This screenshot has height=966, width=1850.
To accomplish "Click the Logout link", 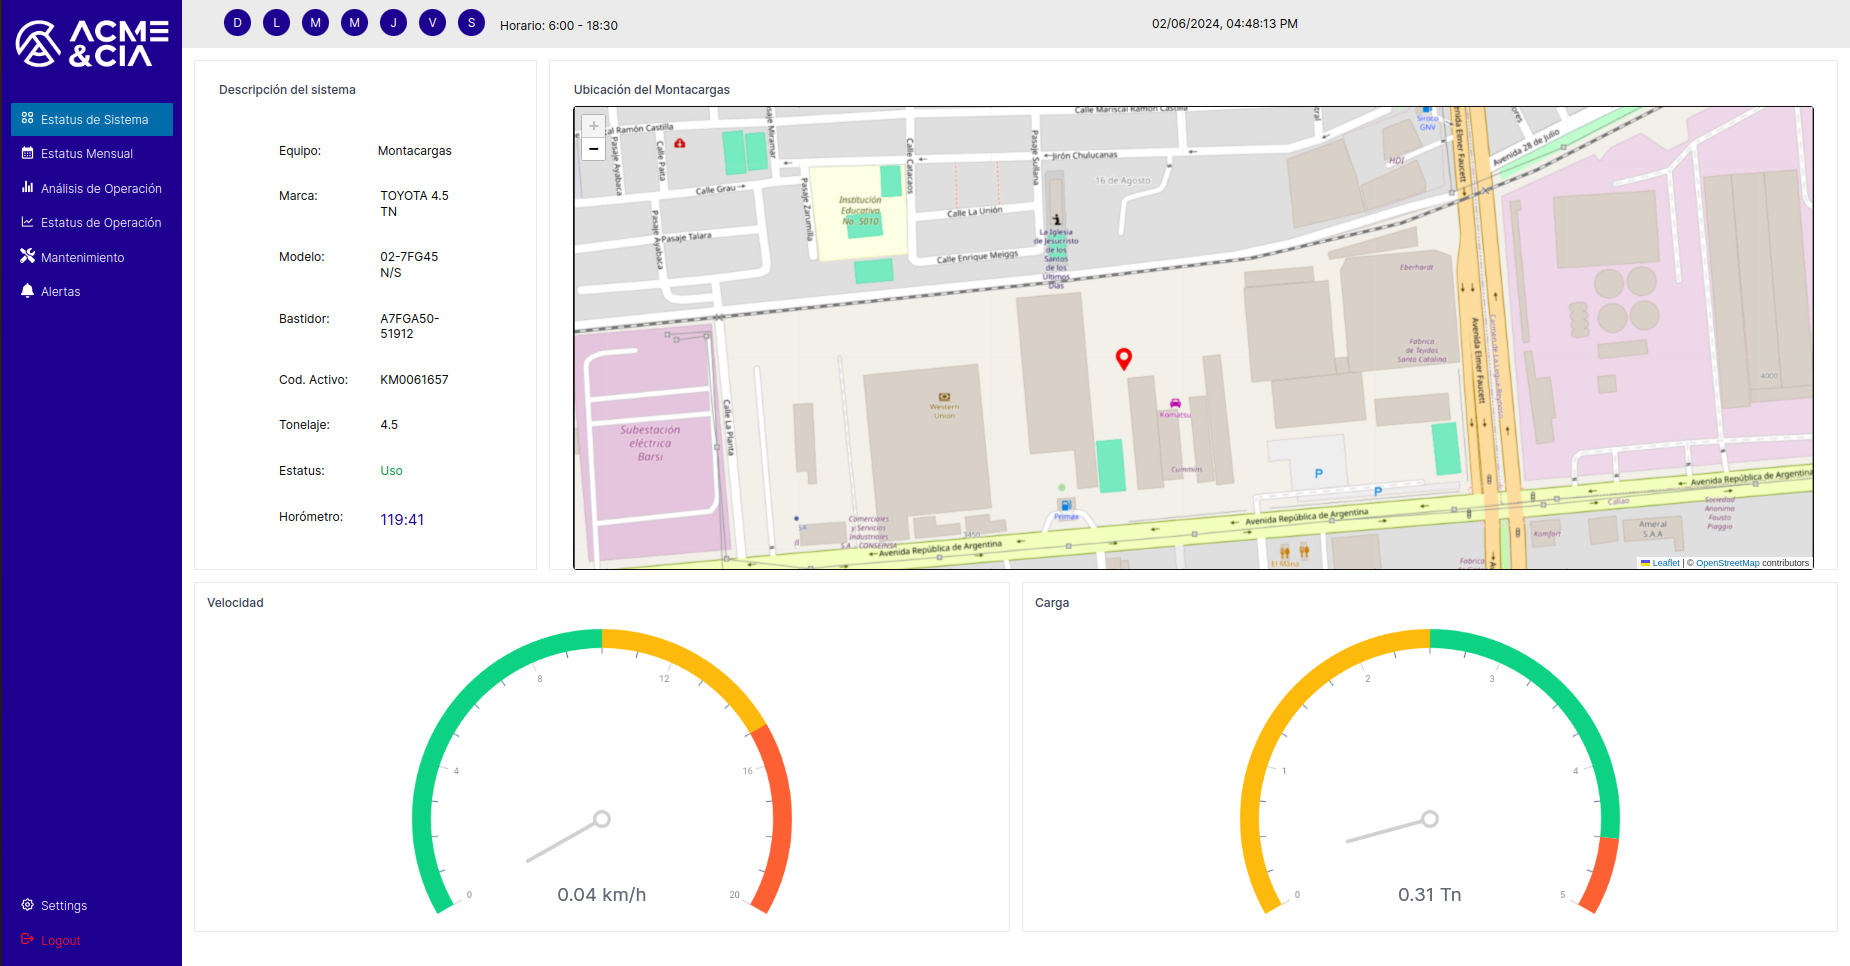I will 60,940.
